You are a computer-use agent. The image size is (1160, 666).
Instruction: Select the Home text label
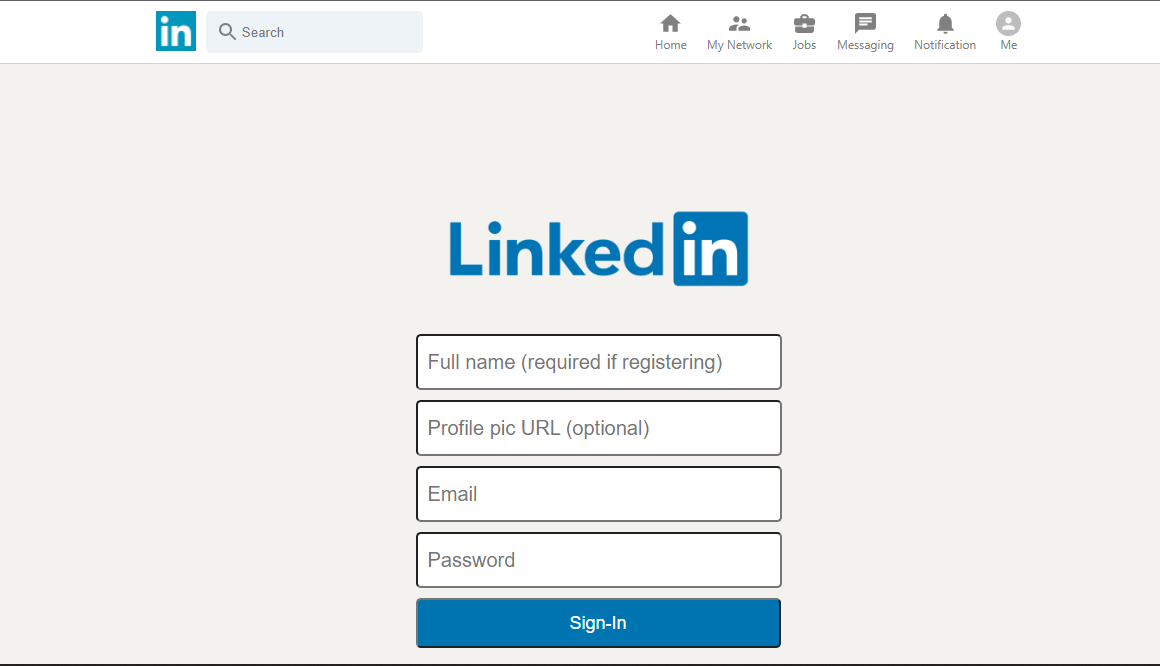coord(670,45)
